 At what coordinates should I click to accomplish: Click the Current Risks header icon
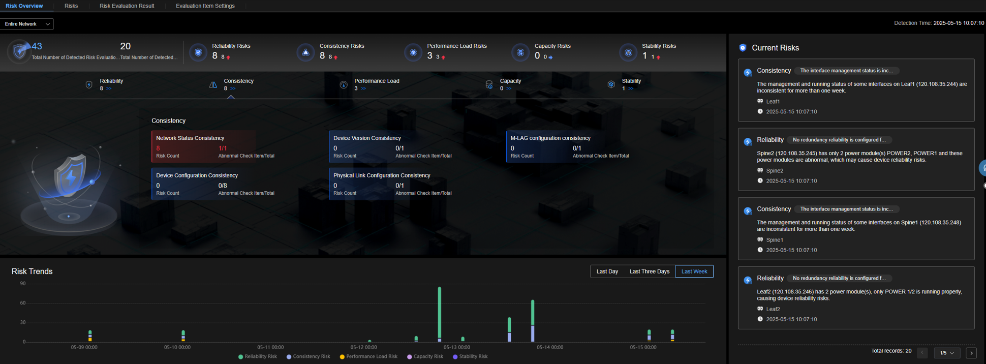click(743, 48)
